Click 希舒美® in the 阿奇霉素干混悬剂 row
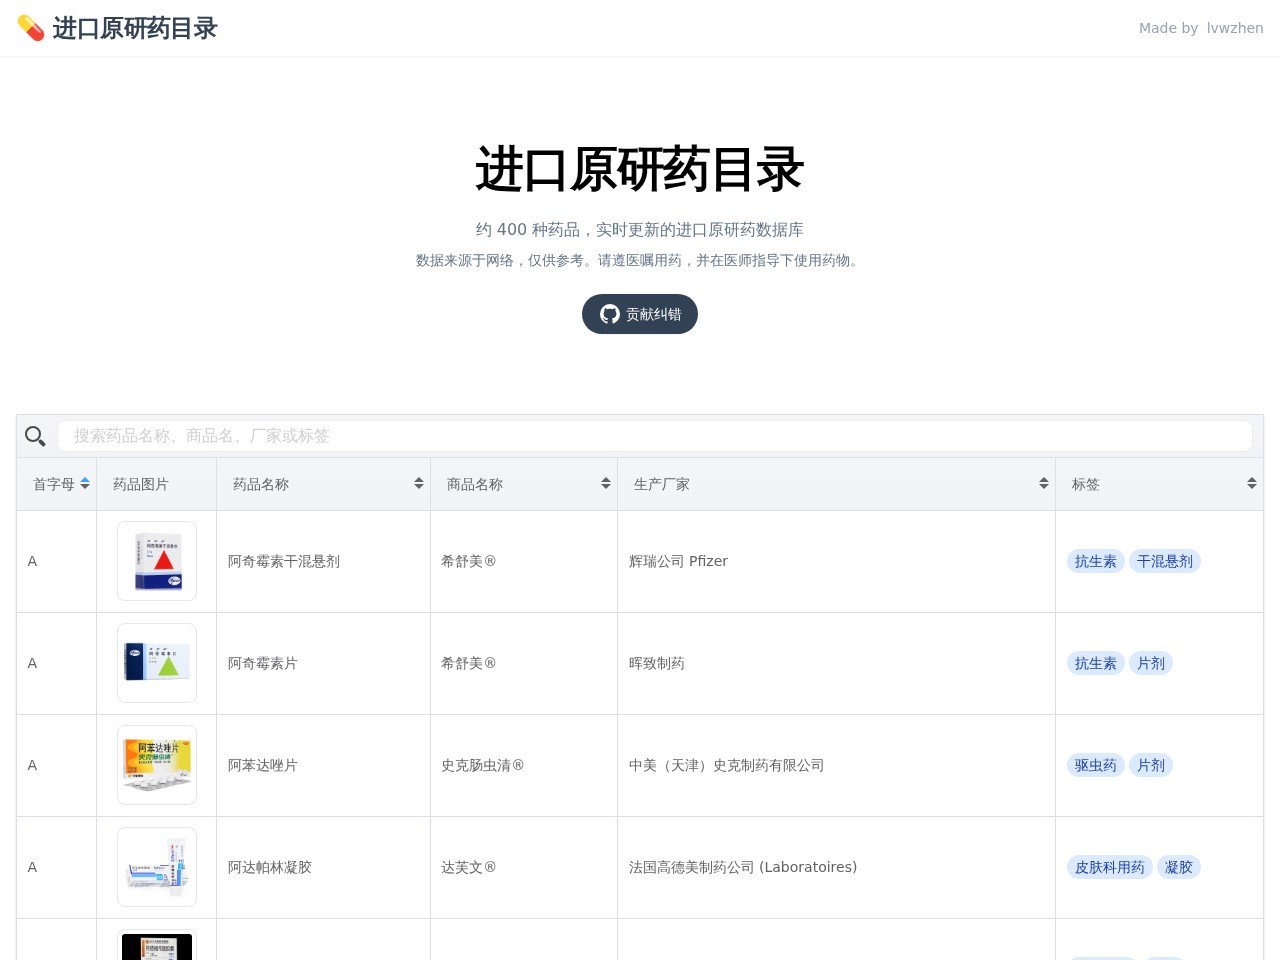 (x=469, y=561)
